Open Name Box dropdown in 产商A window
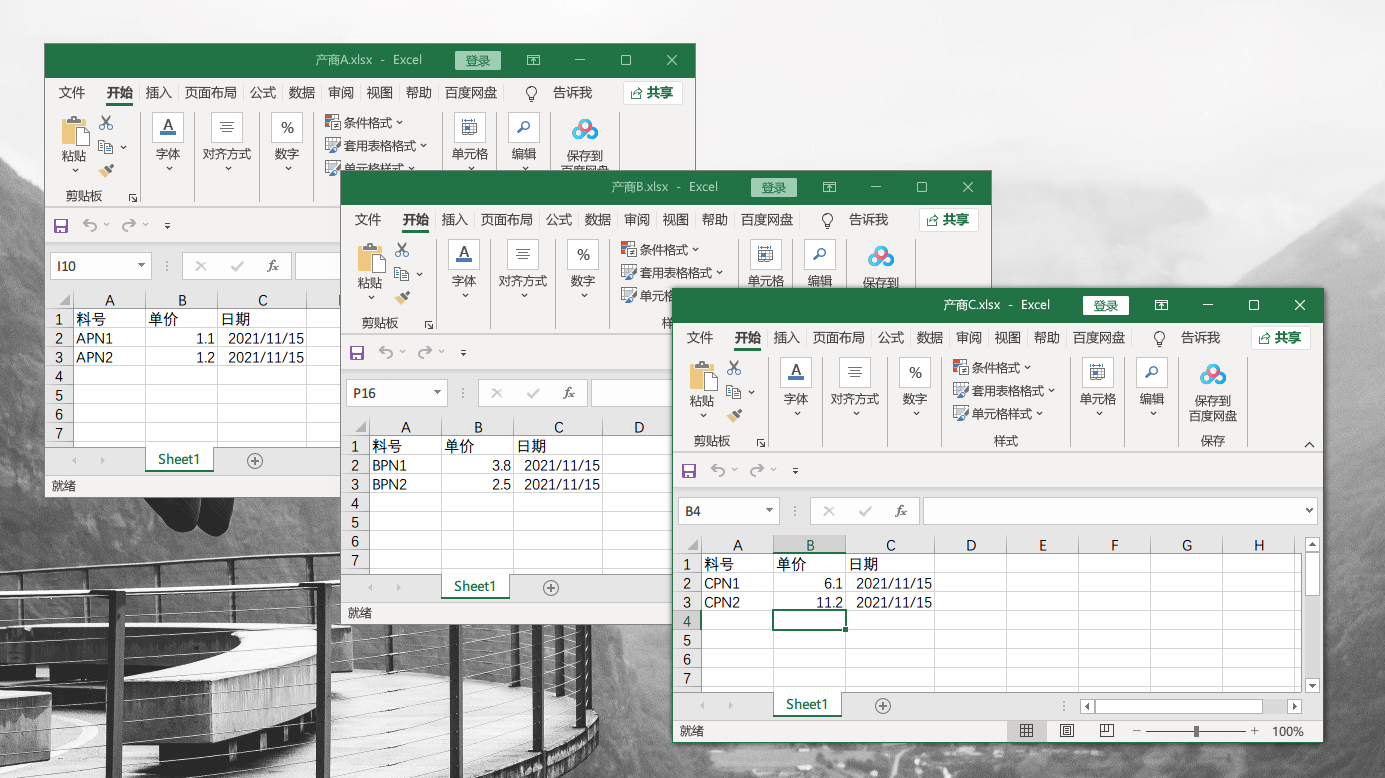1385x778 pixels. pos(141,266)
